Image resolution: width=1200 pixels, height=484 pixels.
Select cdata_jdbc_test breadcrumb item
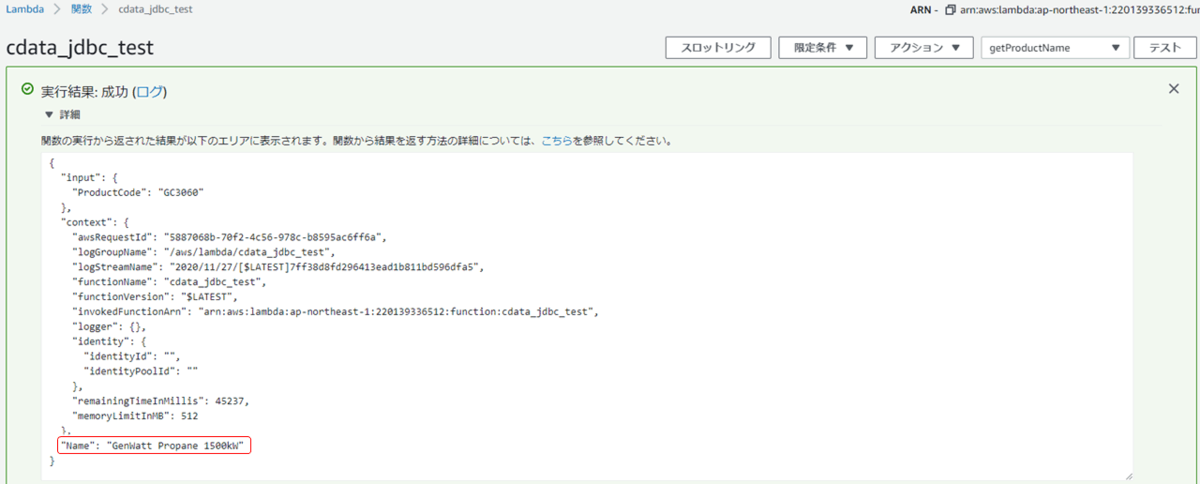[x=156, y=9]
